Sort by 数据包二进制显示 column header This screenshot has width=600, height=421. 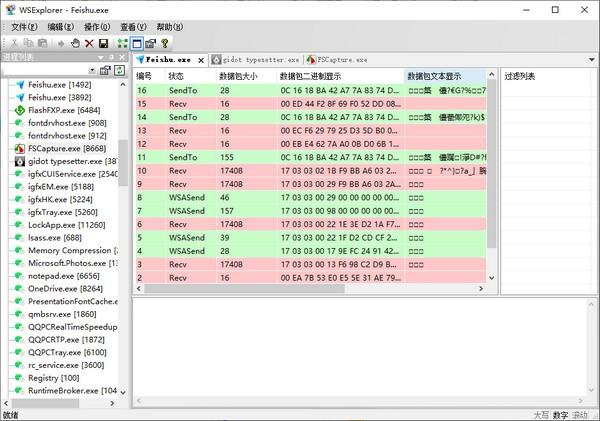point(340,76)
